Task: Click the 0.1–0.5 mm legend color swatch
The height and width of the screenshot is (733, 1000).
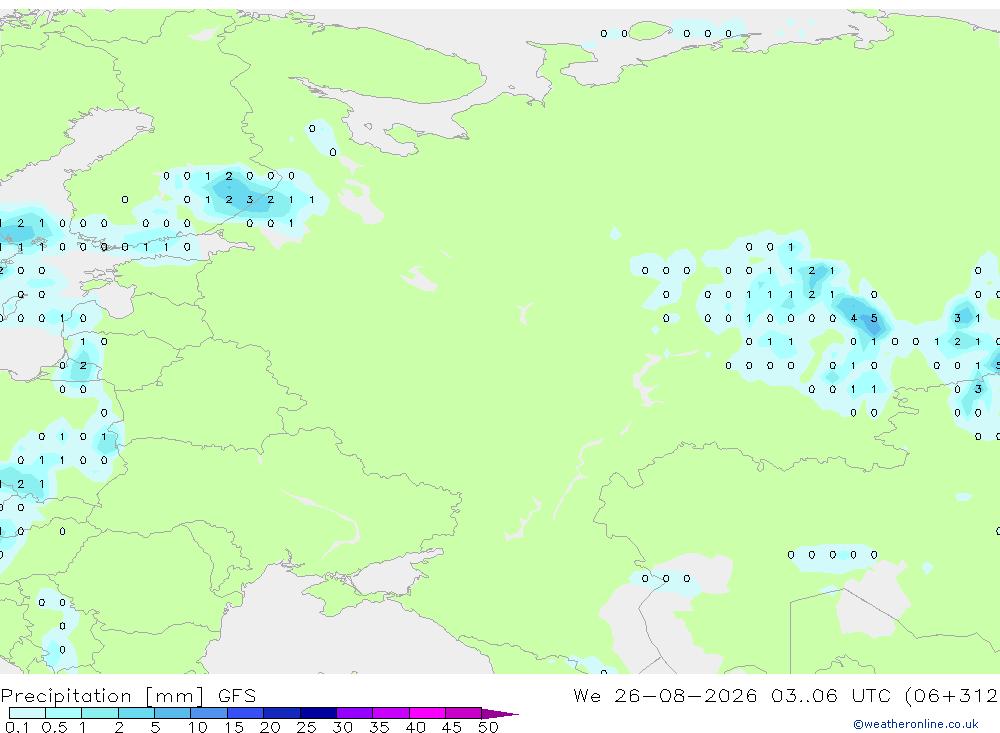Action: pos(27,713)
